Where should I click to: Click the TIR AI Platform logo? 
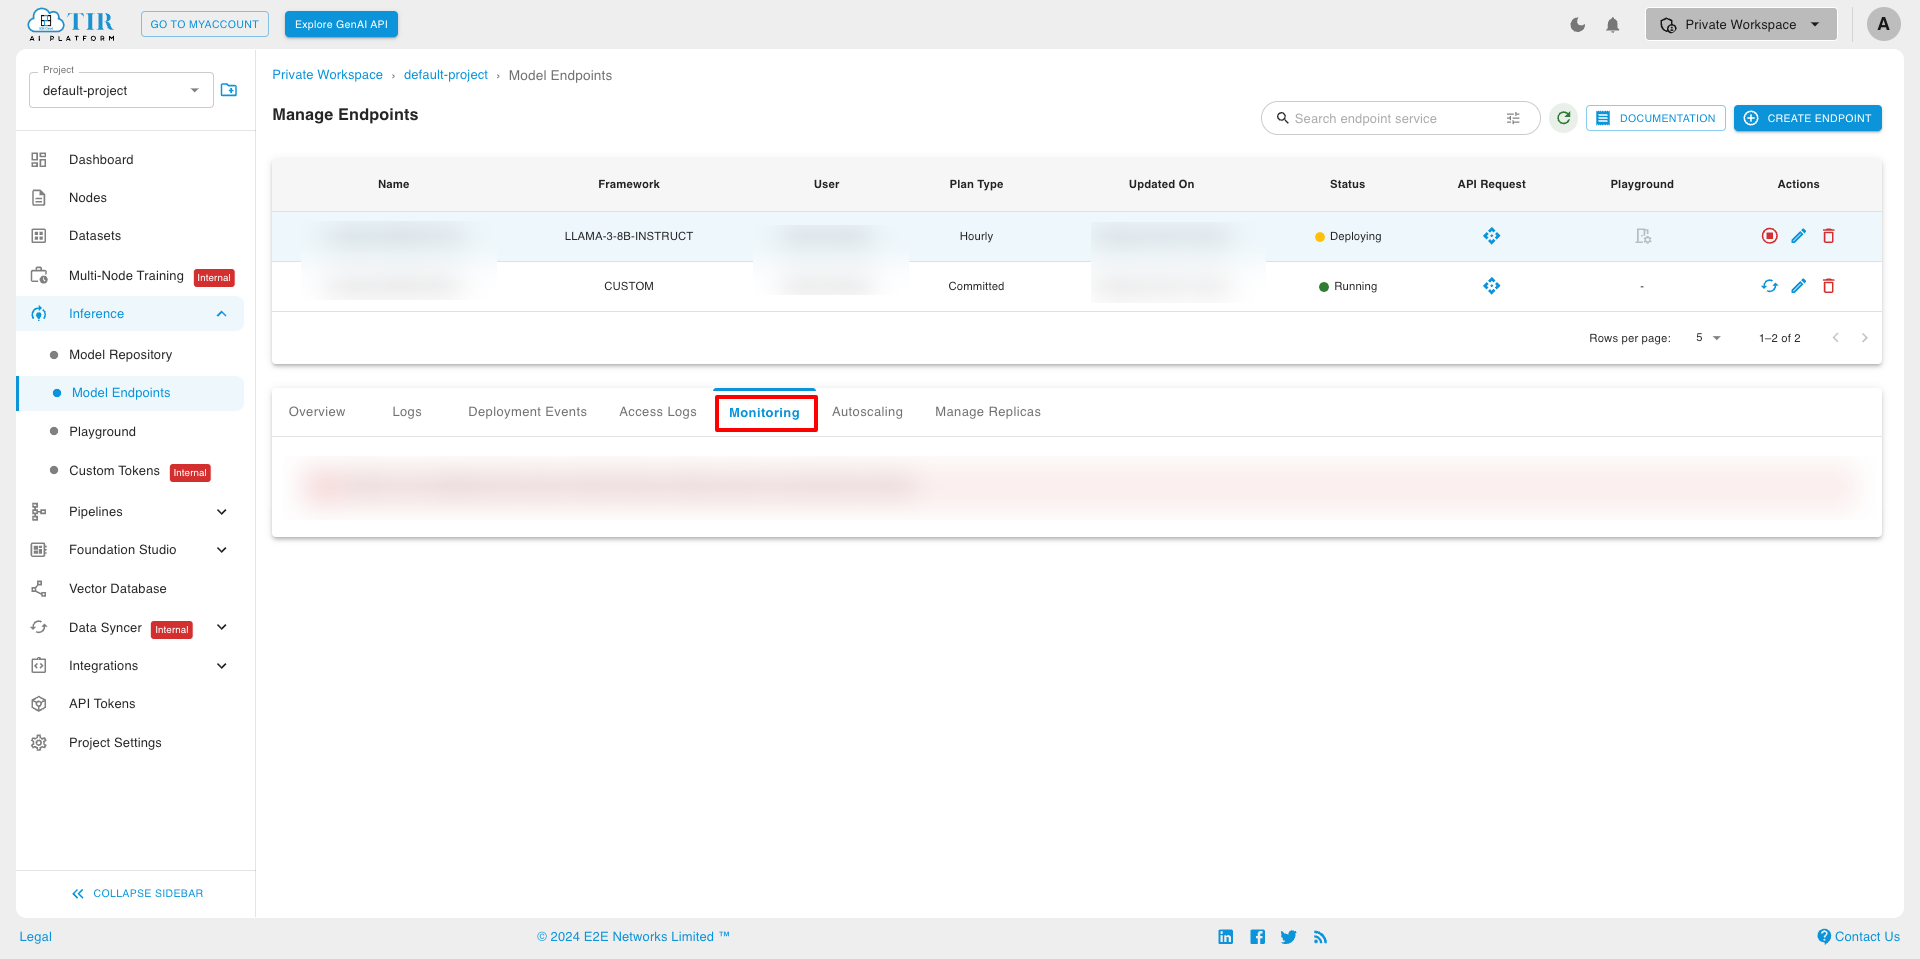(x=71, y=24)
